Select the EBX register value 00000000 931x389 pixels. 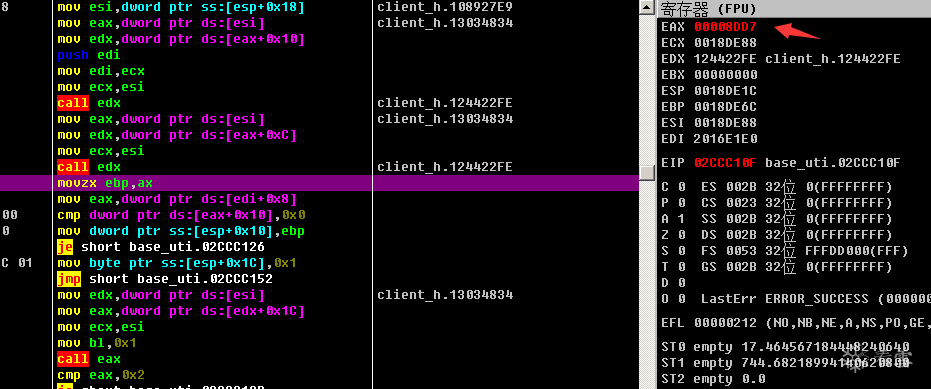coord(726,75)
